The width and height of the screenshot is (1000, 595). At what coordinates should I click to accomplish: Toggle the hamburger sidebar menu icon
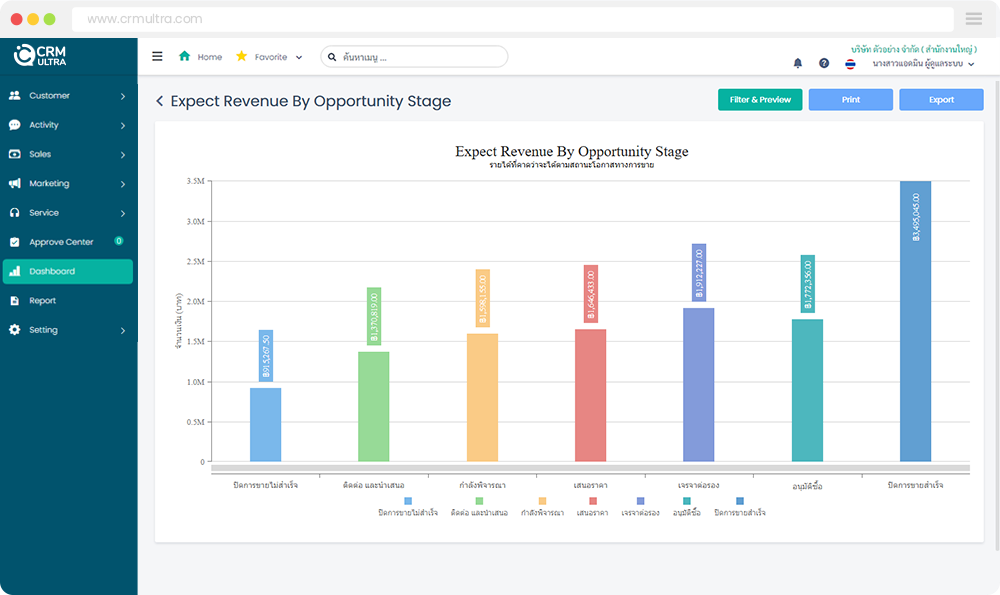[157, 56]
